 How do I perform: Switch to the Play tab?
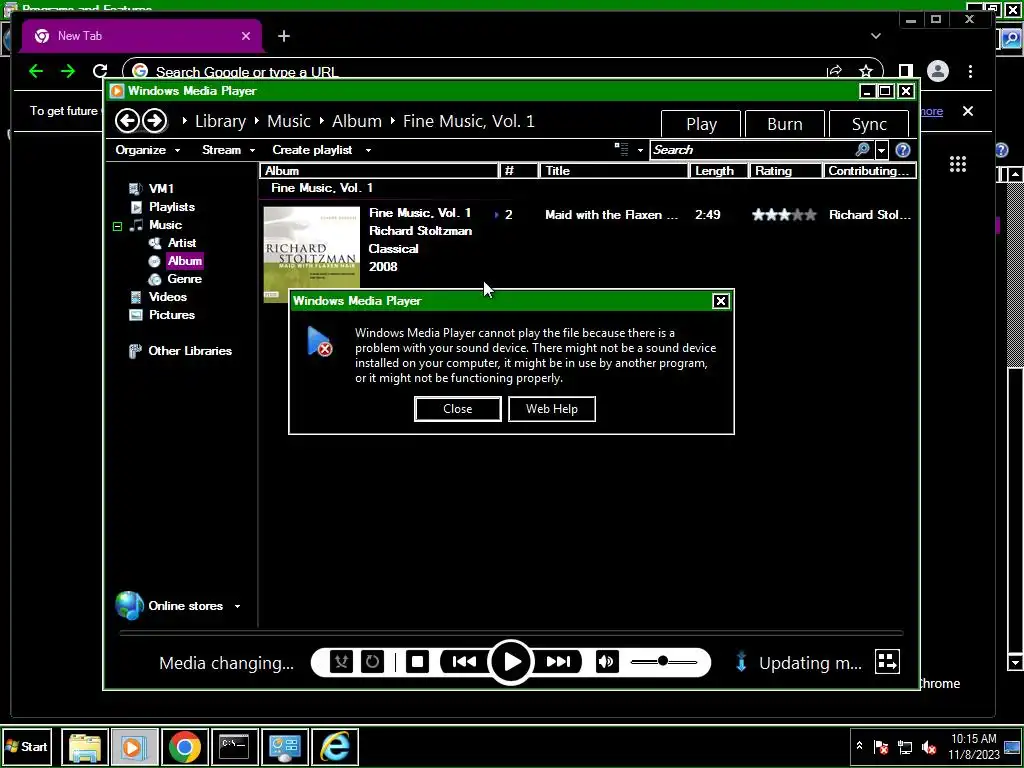(701, 123)
